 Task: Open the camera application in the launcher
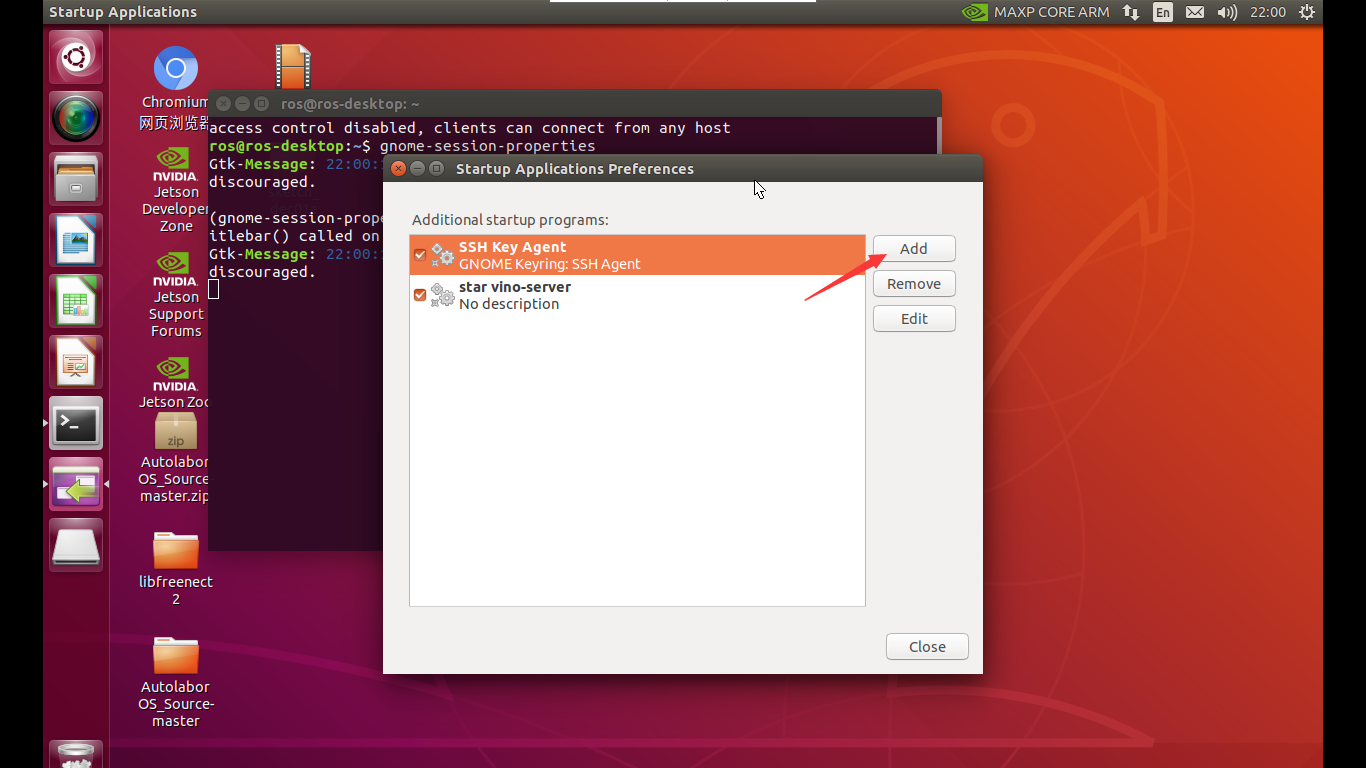[75, 118]
